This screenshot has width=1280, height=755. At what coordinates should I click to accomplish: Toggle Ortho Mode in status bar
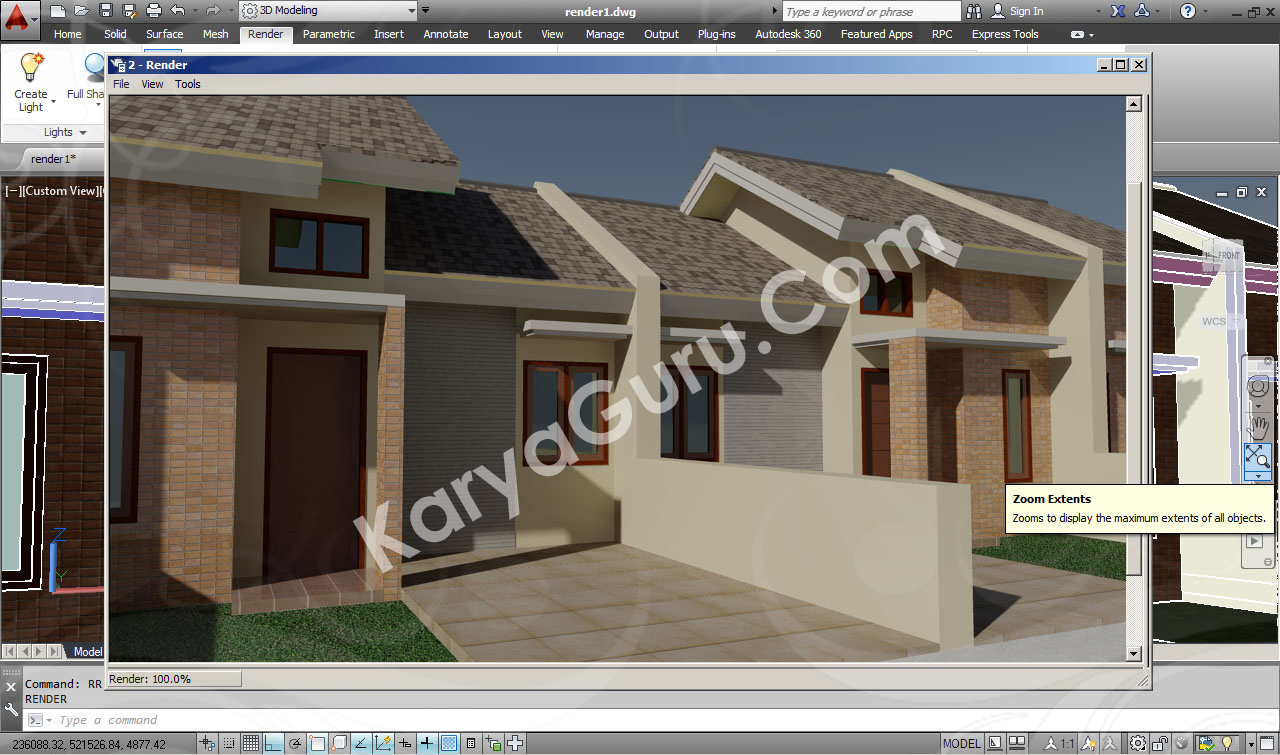[273, 743]
